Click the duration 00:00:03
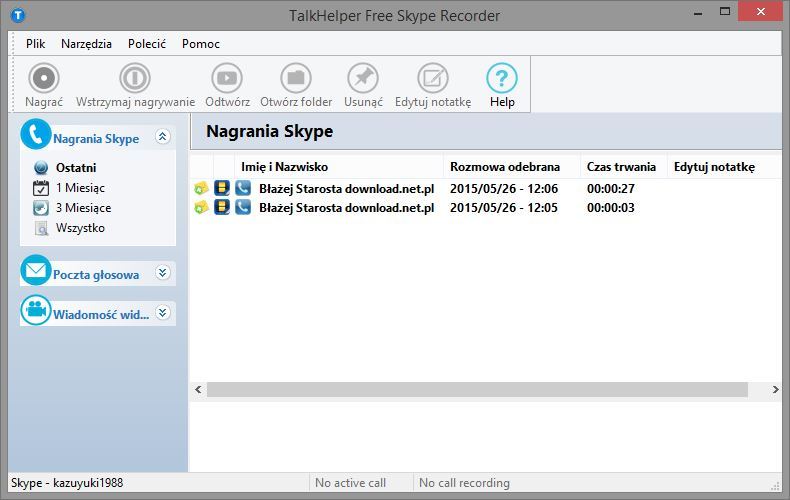Screen dimensions: 790x500 (611, 208)
